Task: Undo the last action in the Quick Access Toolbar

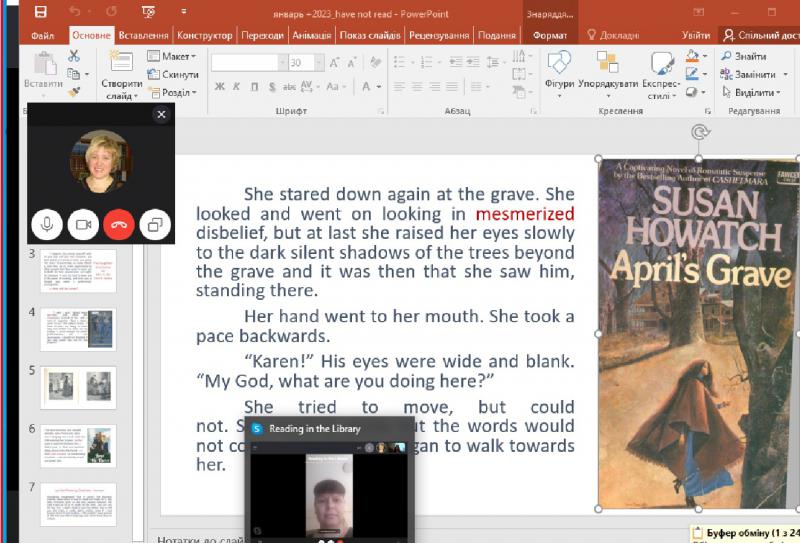Action: (x=74, y=11)
